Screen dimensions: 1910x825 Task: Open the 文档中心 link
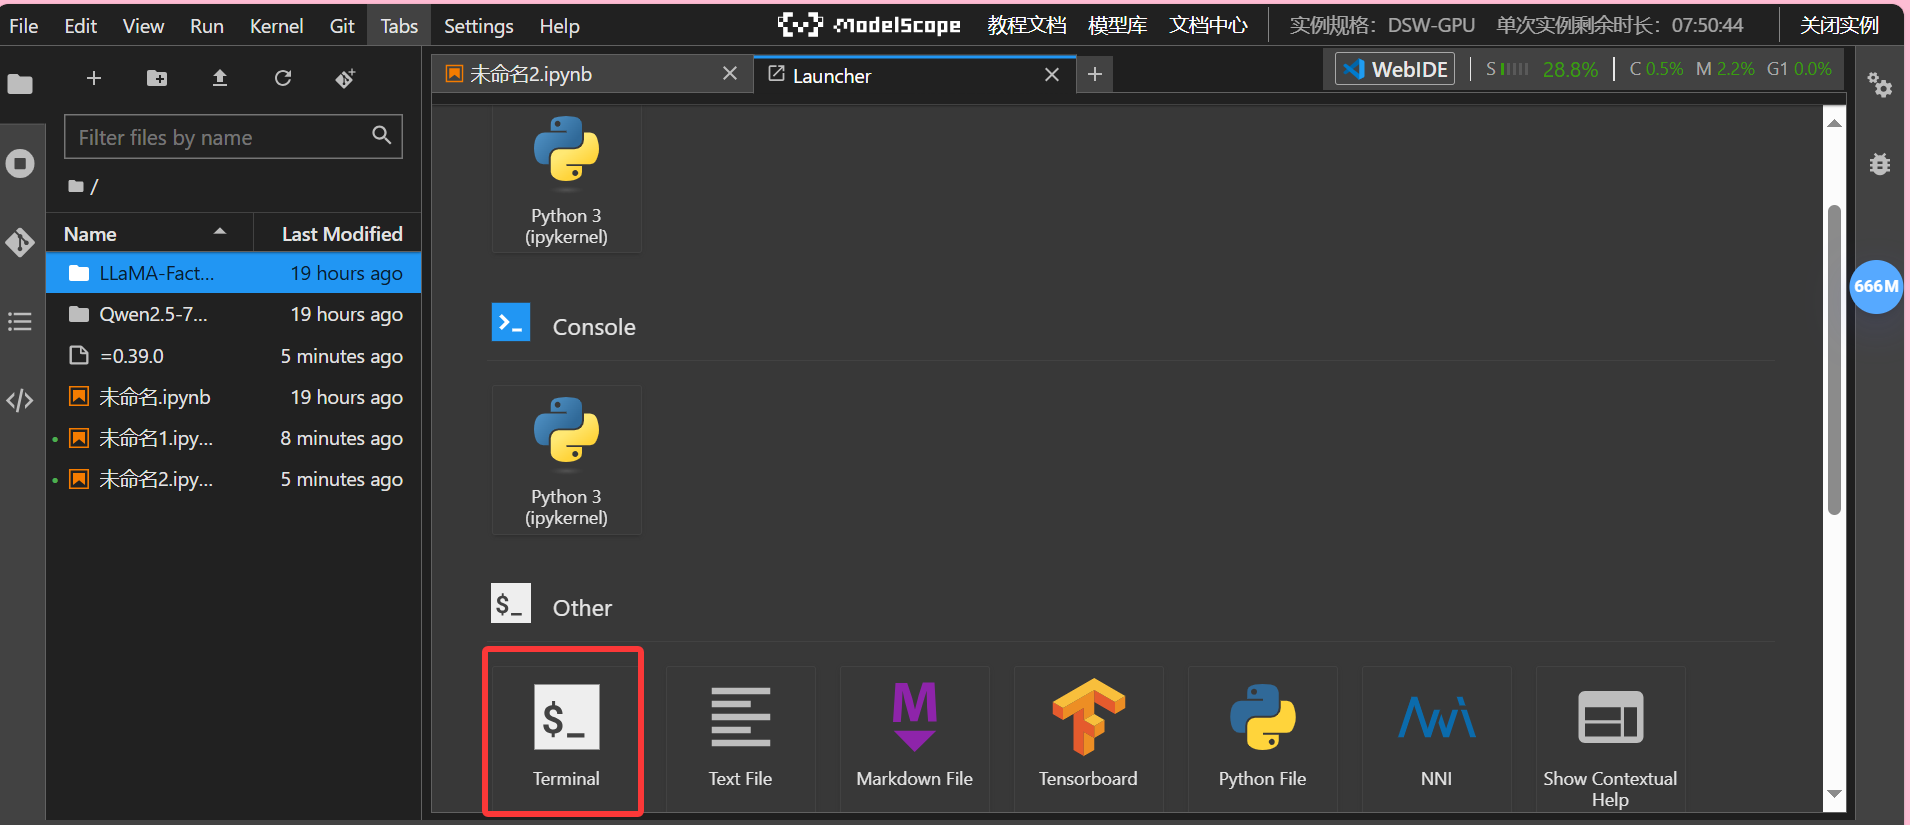point(1208,25)
